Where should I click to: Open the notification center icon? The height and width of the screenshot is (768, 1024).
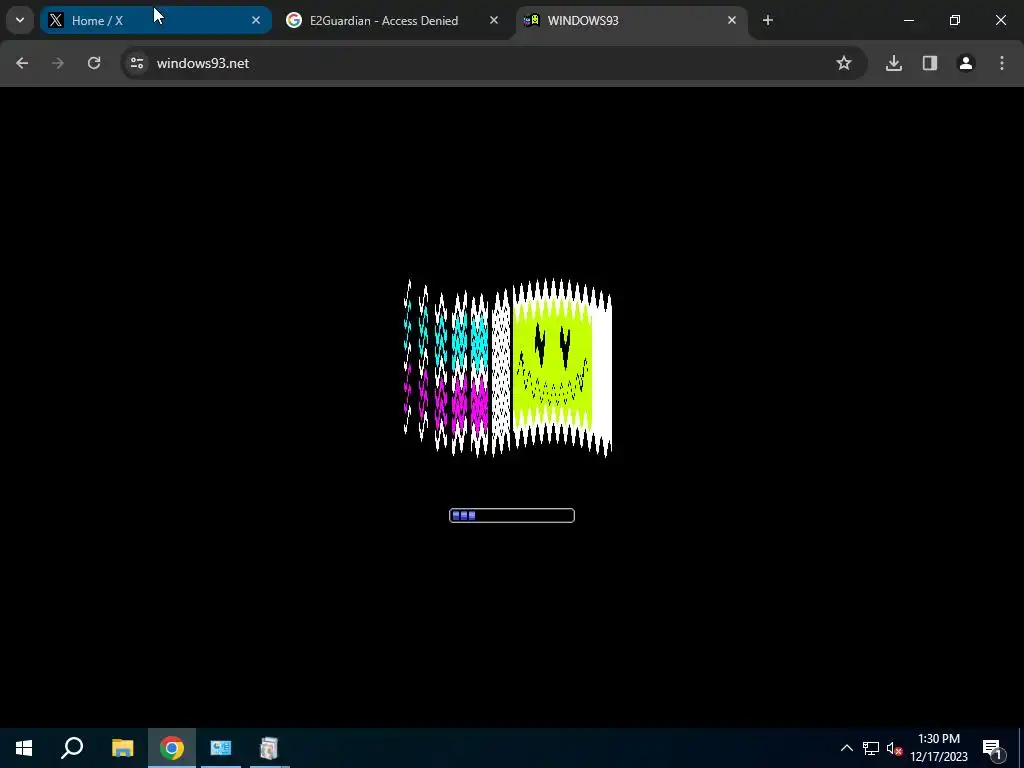993,748
